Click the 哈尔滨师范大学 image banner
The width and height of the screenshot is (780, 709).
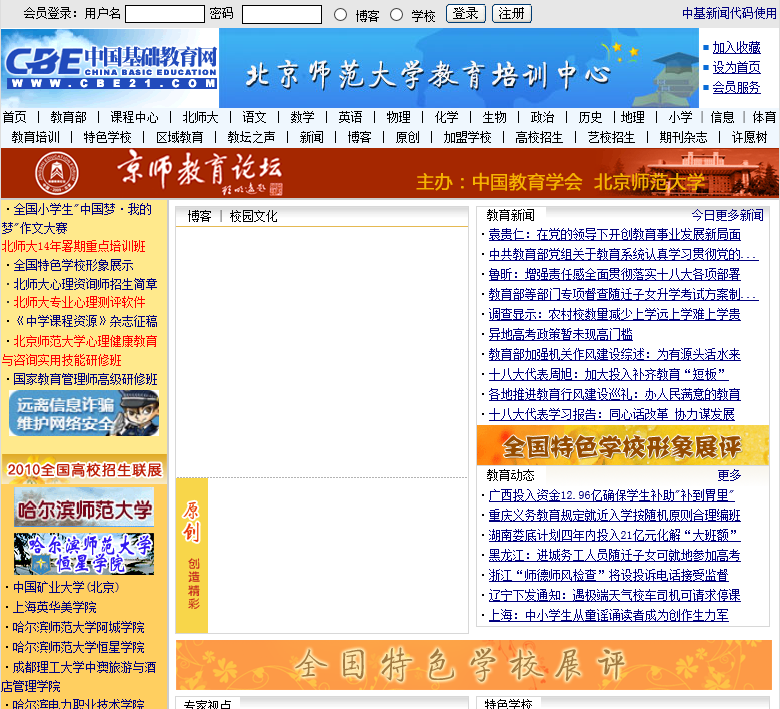pyautogui.click(x=84, y=507)
